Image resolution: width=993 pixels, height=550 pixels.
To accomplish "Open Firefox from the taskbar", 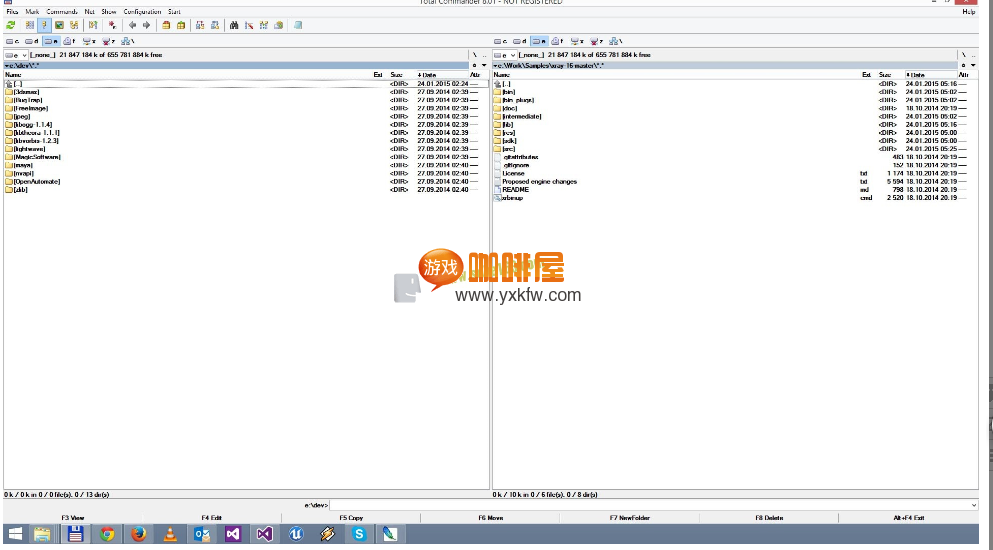I will point(139,534).
